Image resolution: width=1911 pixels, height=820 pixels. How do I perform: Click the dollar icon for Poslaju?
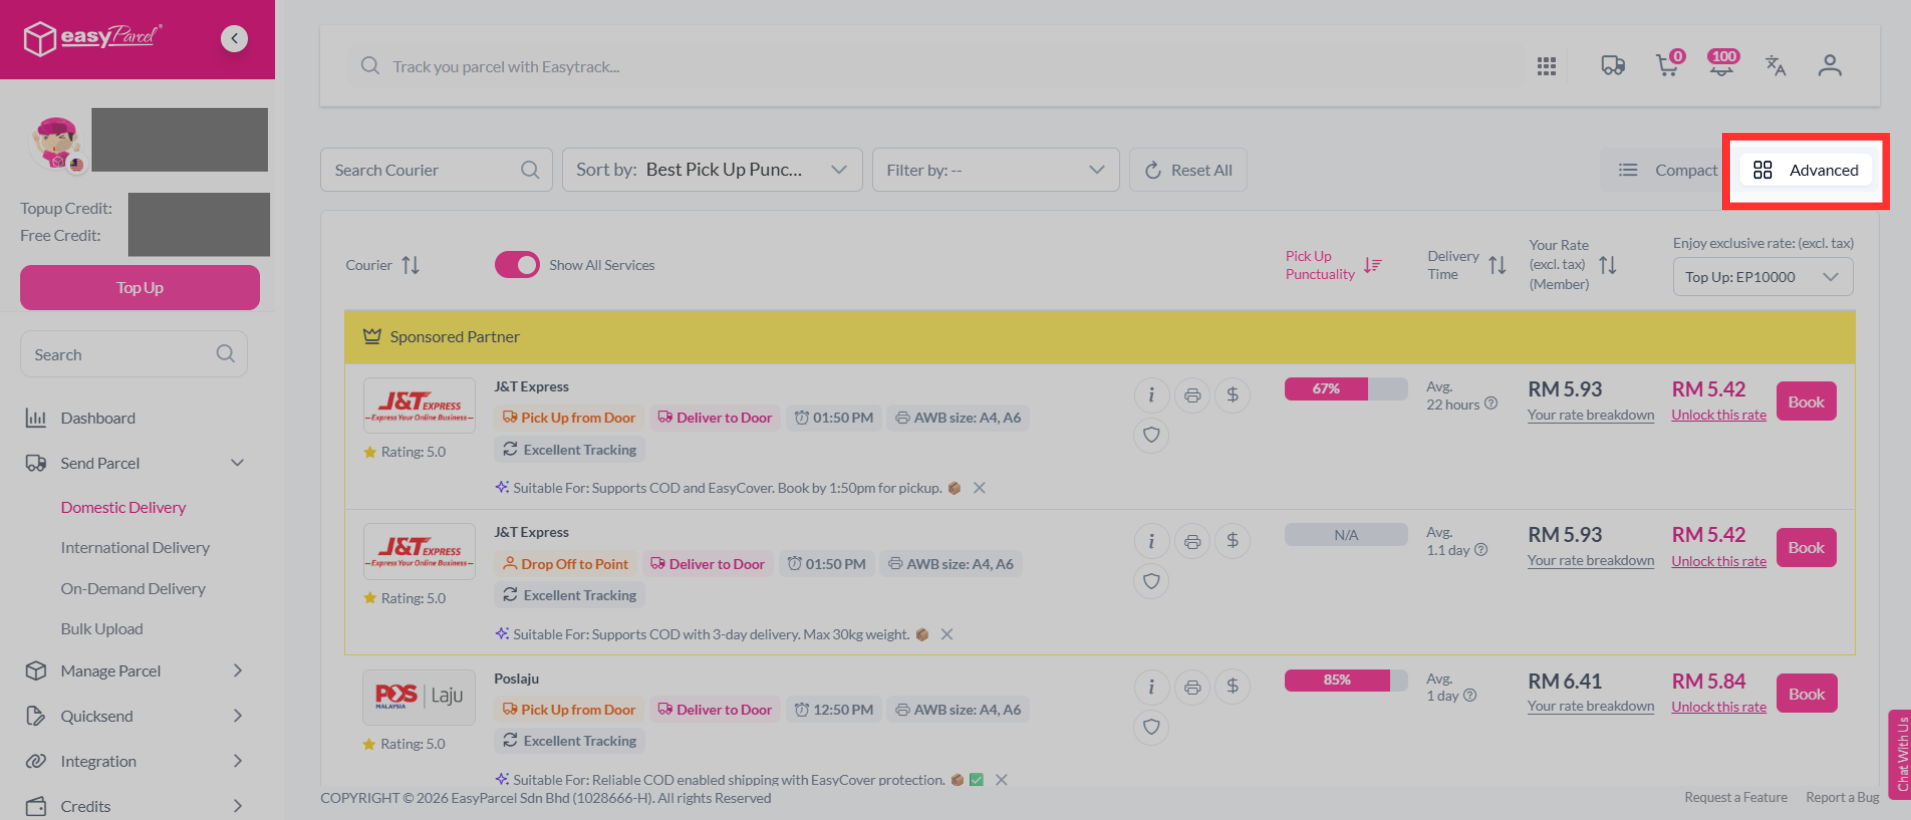[x=1232, y=687]
